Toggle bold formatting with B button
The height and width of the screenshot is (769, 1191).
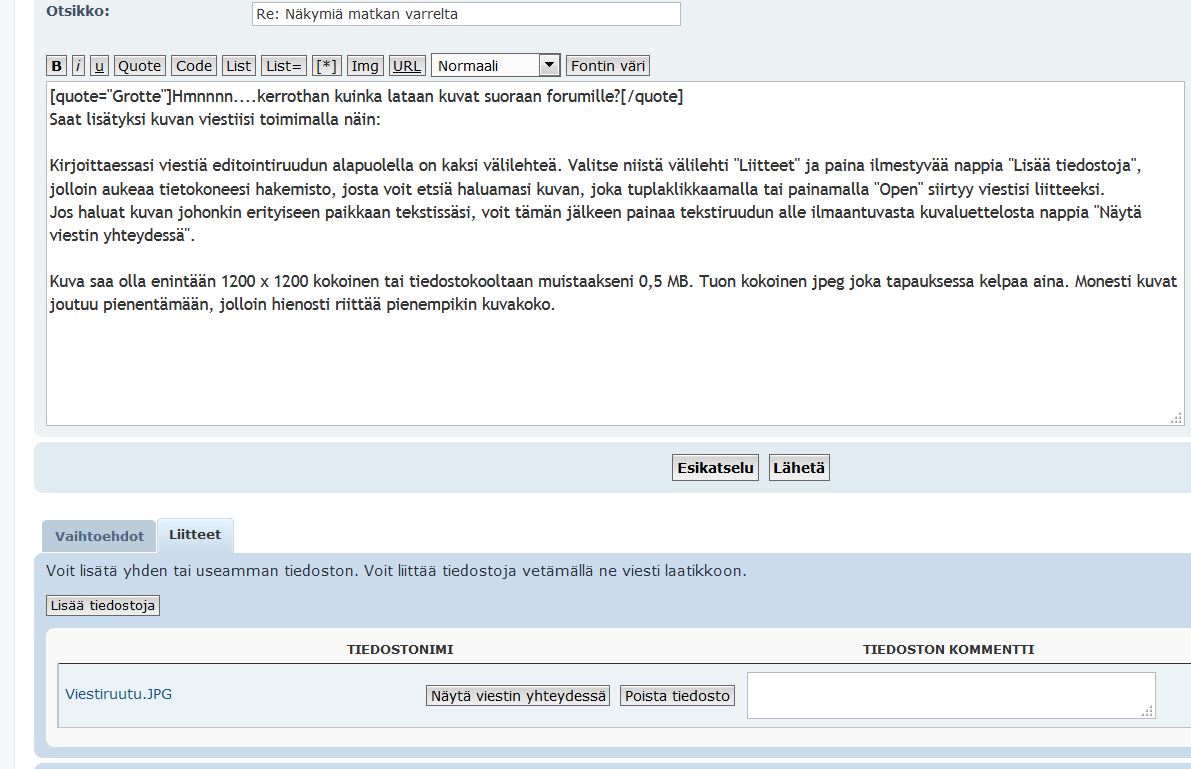(x=56, y=66)
